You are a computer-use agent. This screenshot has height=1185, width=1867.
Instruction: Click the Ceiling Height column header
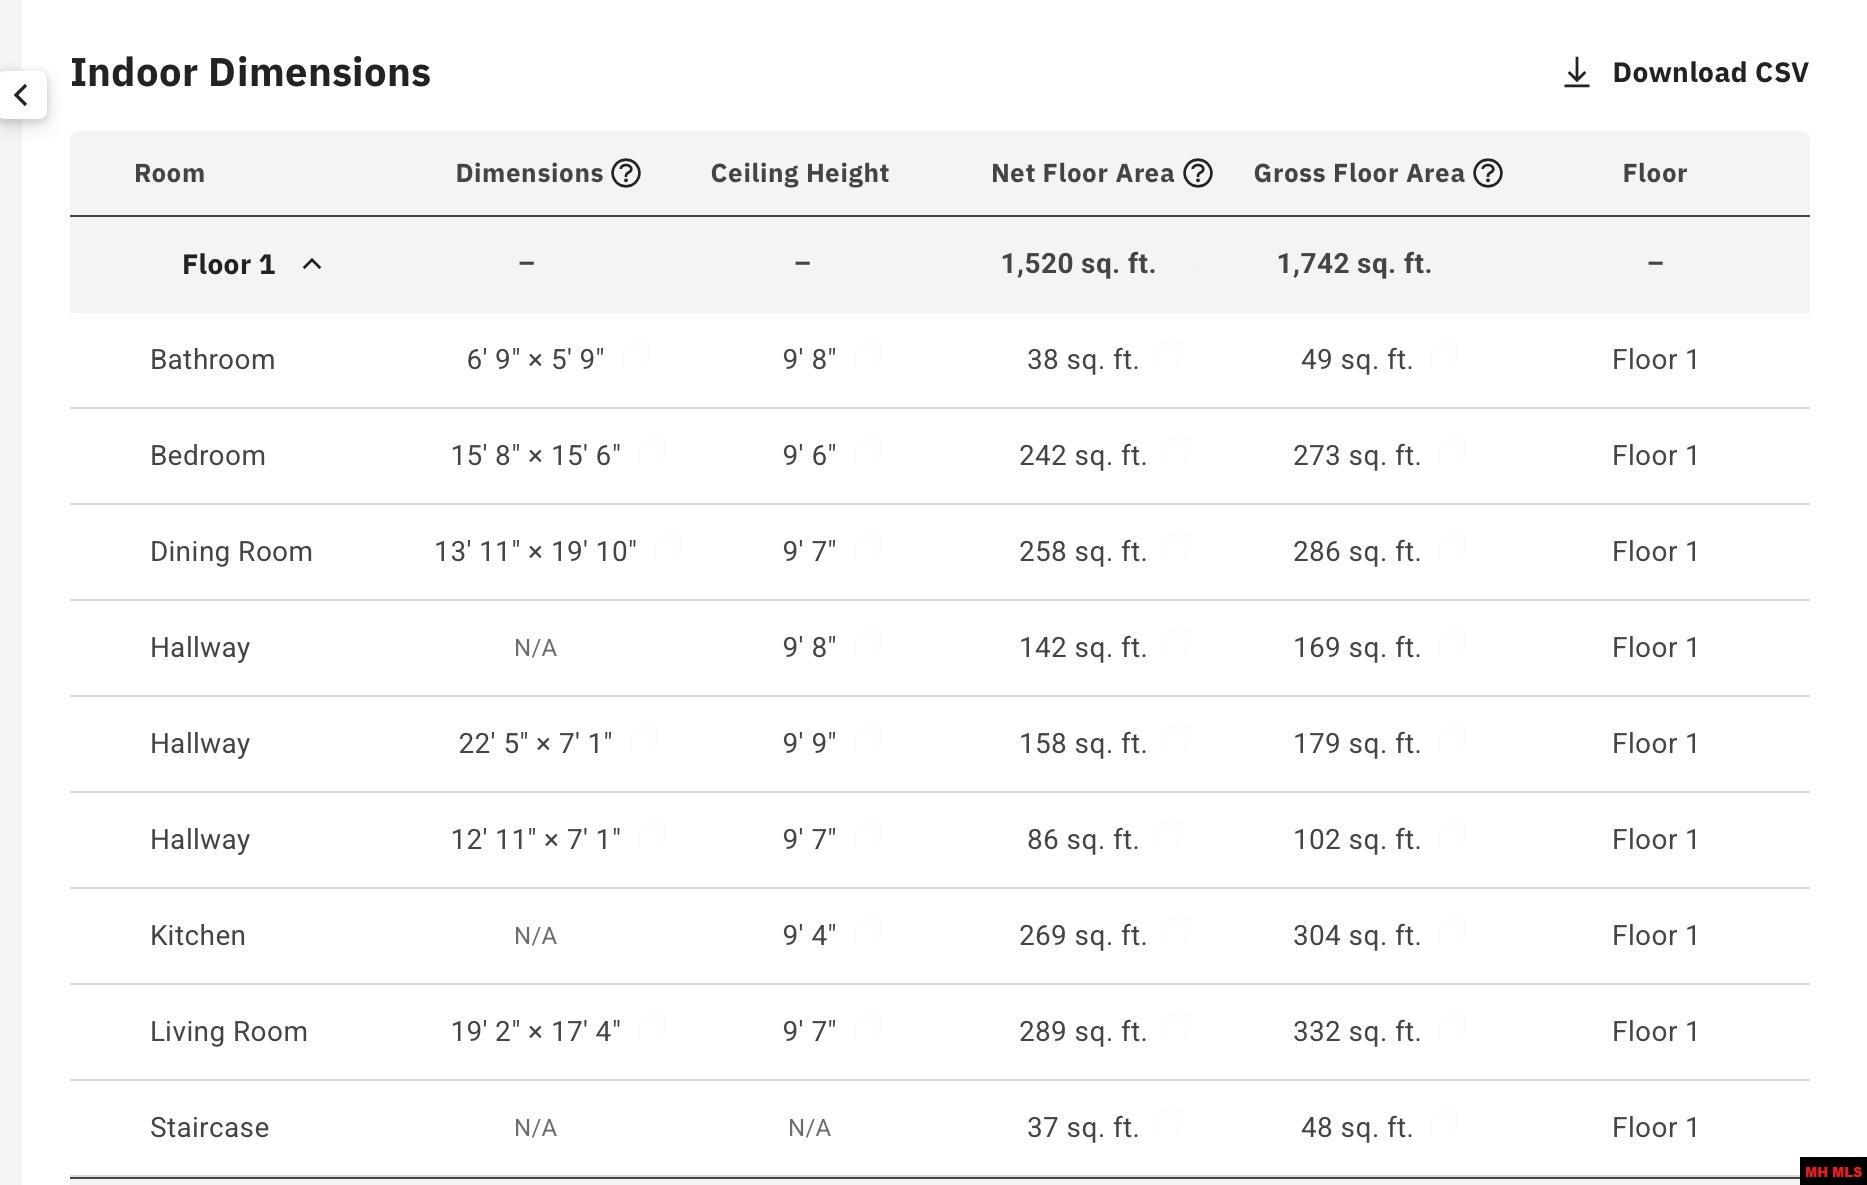click(x=800, y=173)
